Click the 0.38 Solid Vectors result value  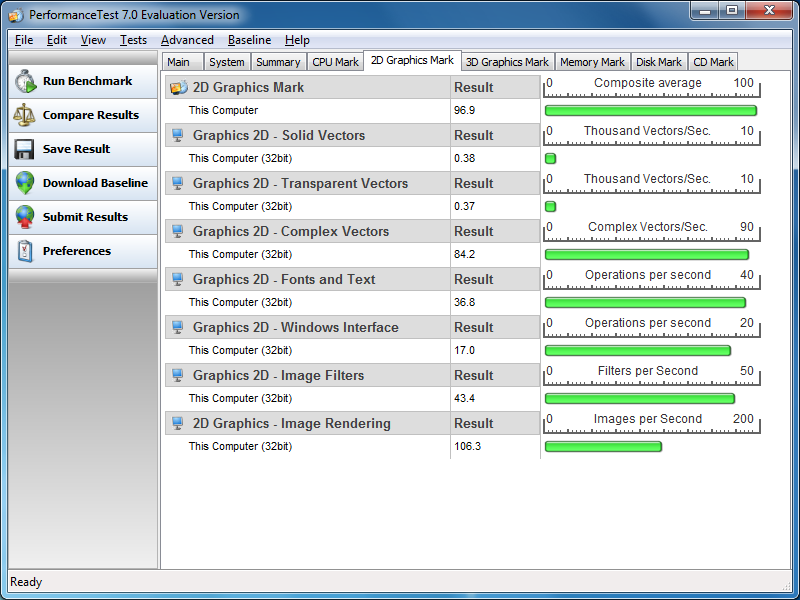click(465, 158)
